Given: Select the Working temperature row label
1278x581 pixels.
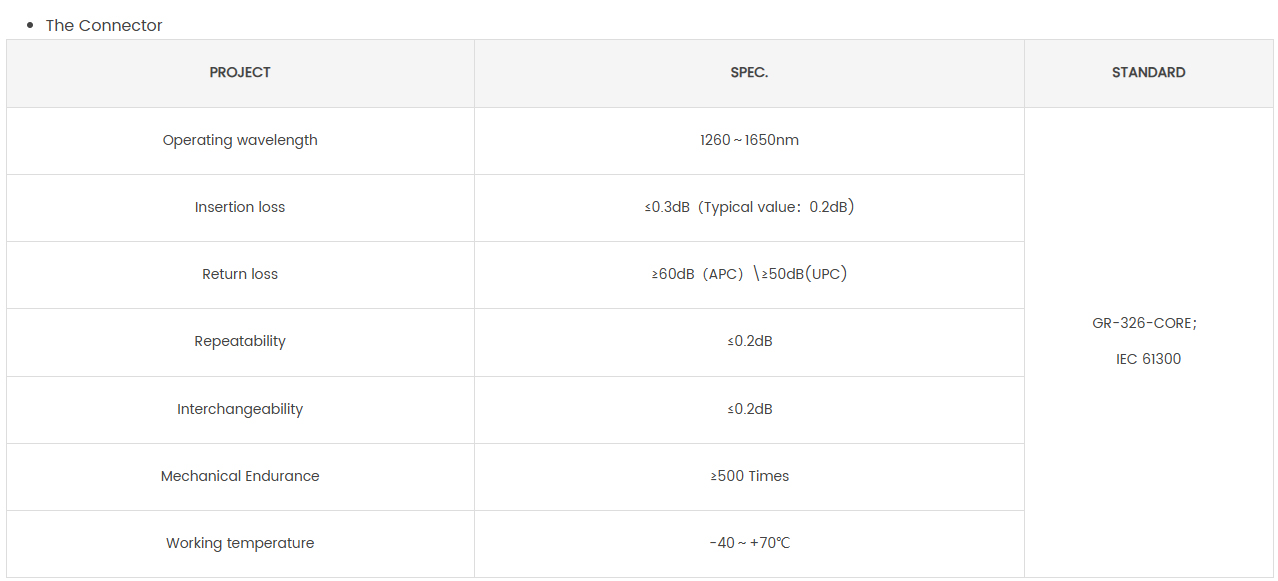Looking at the screenshot, I should pos(240,543).
